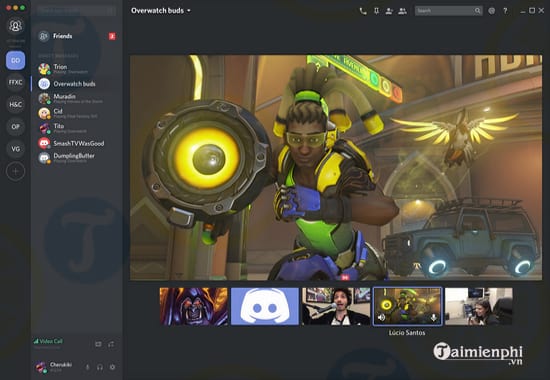Viewport: 550px width, 380px height.
Task: Select the hooded villain video thumbnail
Action: pyautogui.click(x=194, y=307)
